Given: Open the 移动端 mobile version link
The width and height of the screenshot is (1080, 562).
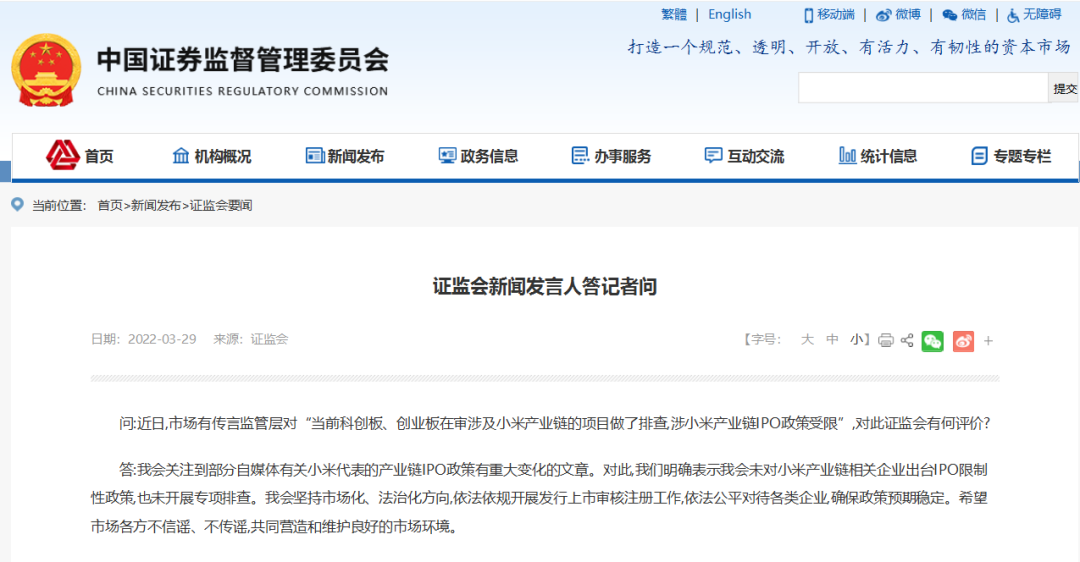Looking at the screenshot, I should click(x=829, y=14).
